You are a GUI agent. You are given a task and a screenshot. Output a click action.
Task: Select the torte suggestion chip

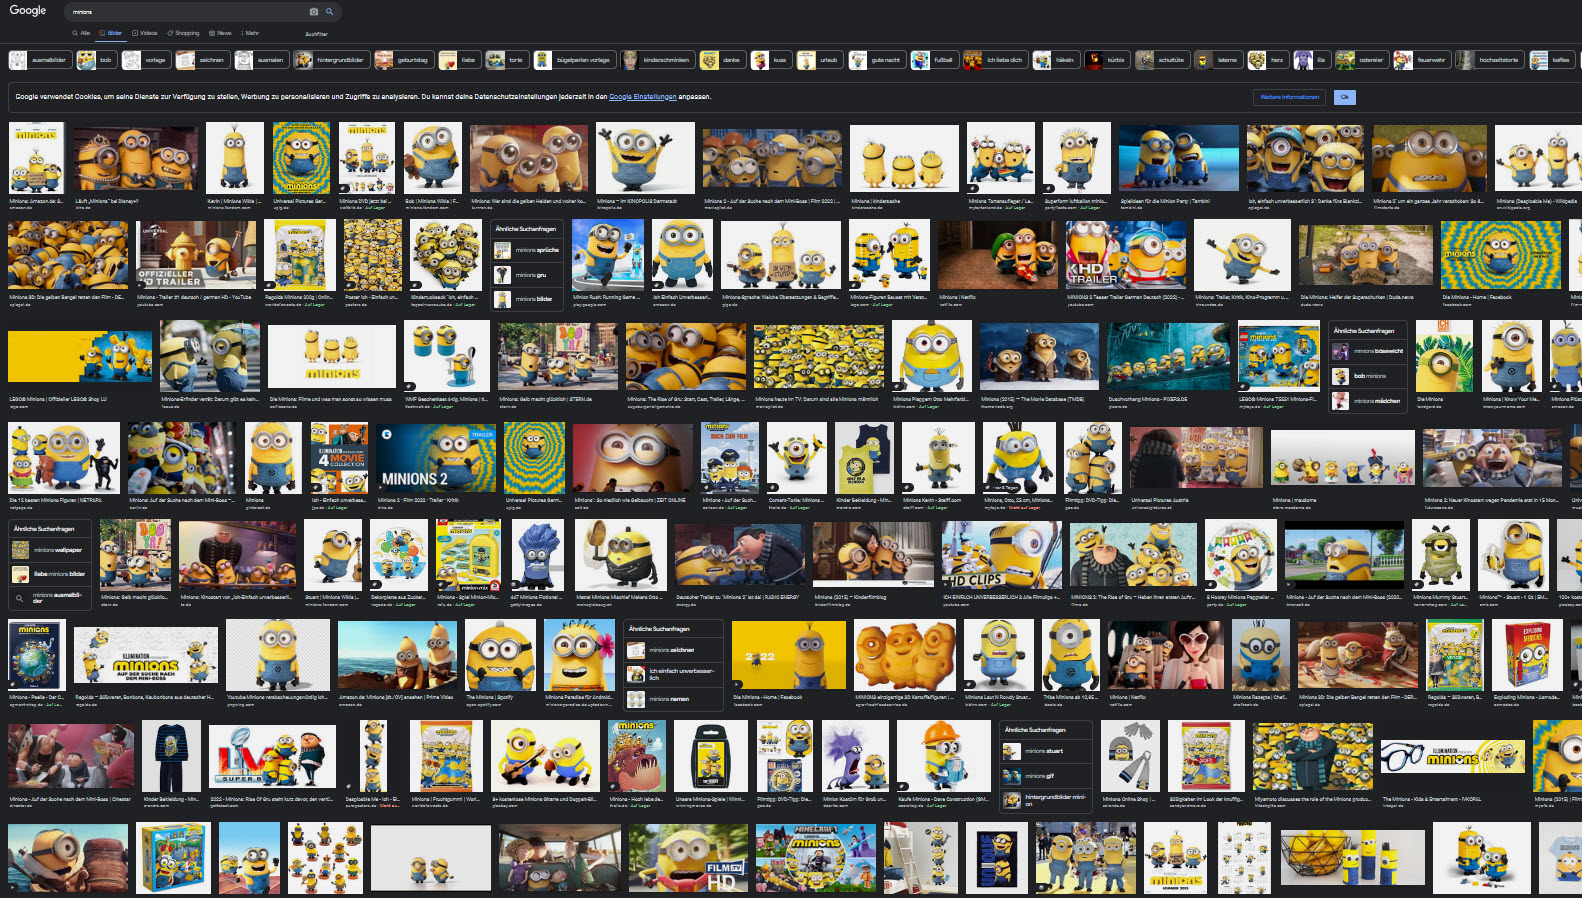(507, 60)
